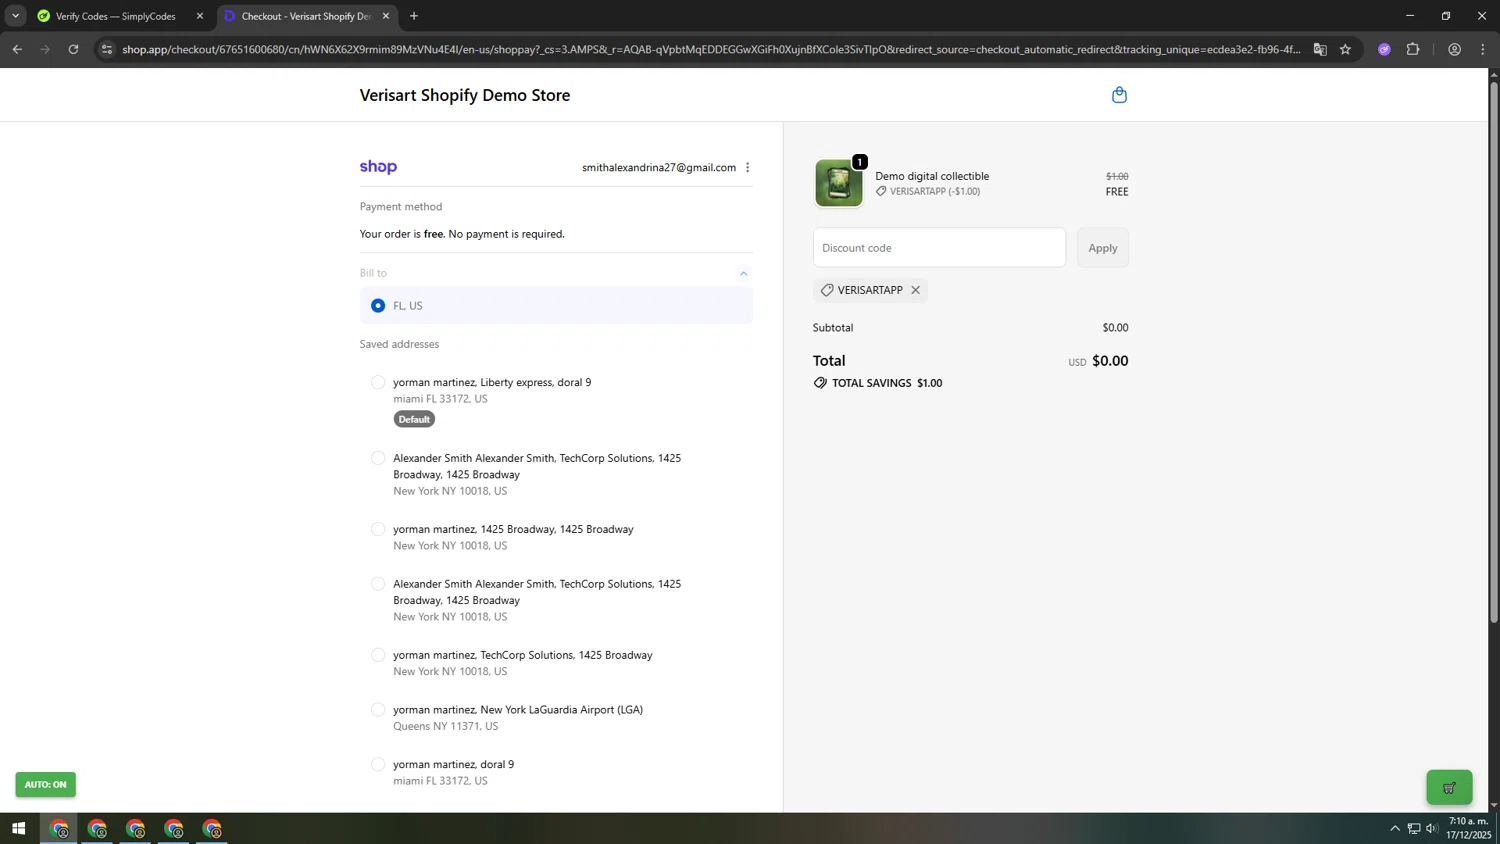Open the Chrome three-dot menu
Image resolution: width=1500 pixels, height=844 pixels.
pos(1482,49)
